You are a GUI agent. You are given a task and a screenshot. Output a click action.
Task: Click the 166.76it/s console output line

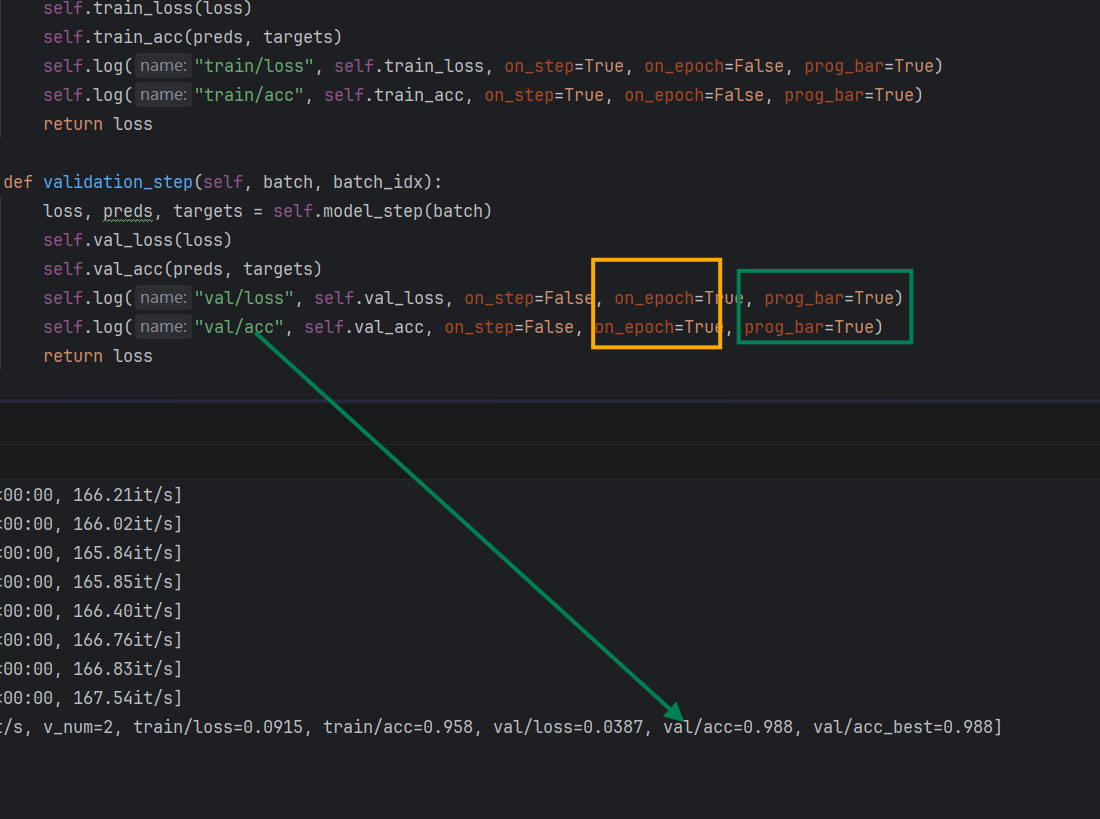point(91,640)
